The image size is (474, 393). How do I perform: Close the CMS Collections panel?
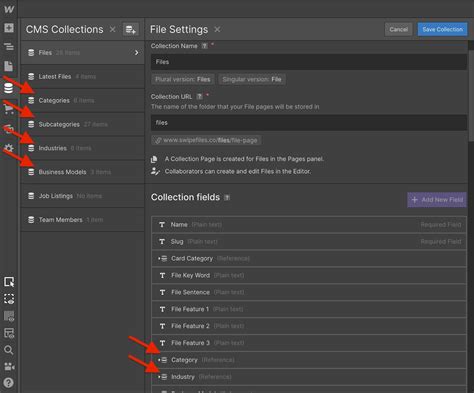(113, 29)
